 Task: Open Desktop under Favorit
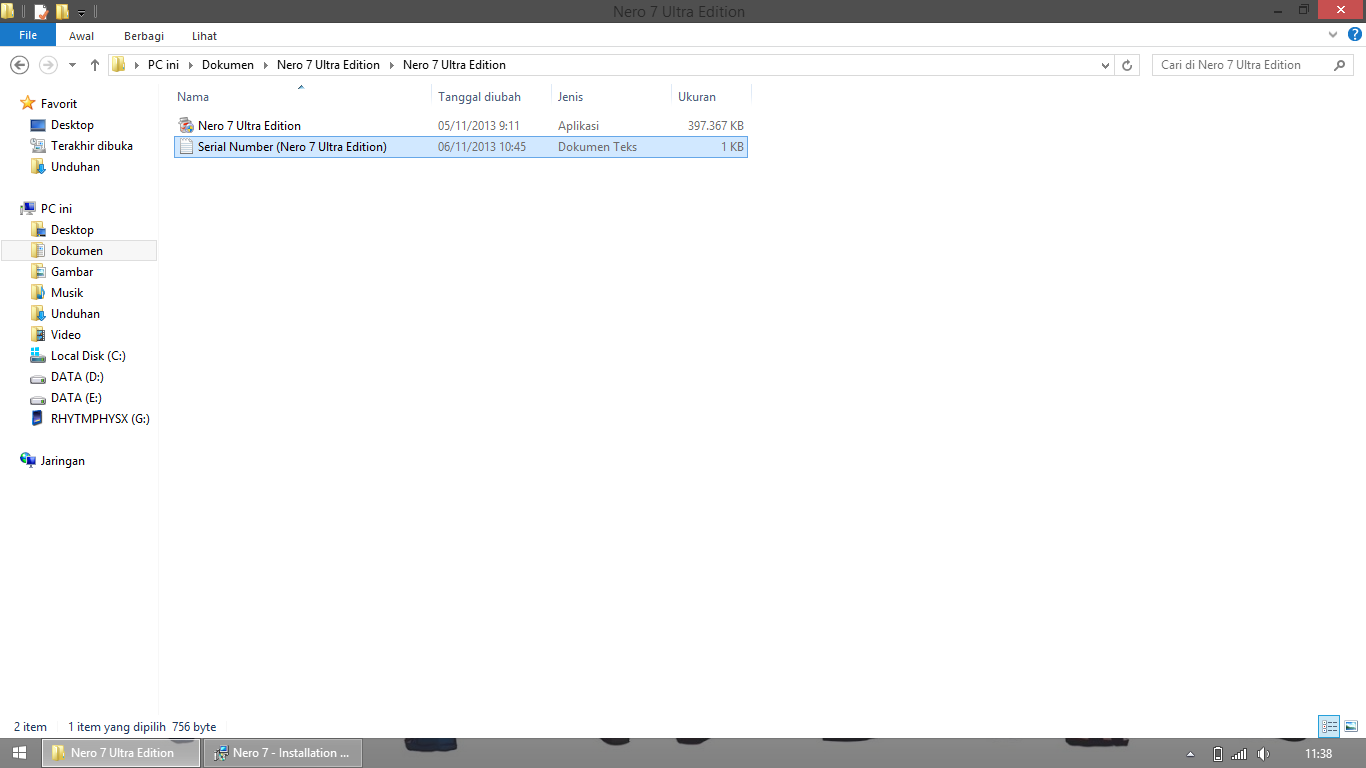[x=72, y=125]
